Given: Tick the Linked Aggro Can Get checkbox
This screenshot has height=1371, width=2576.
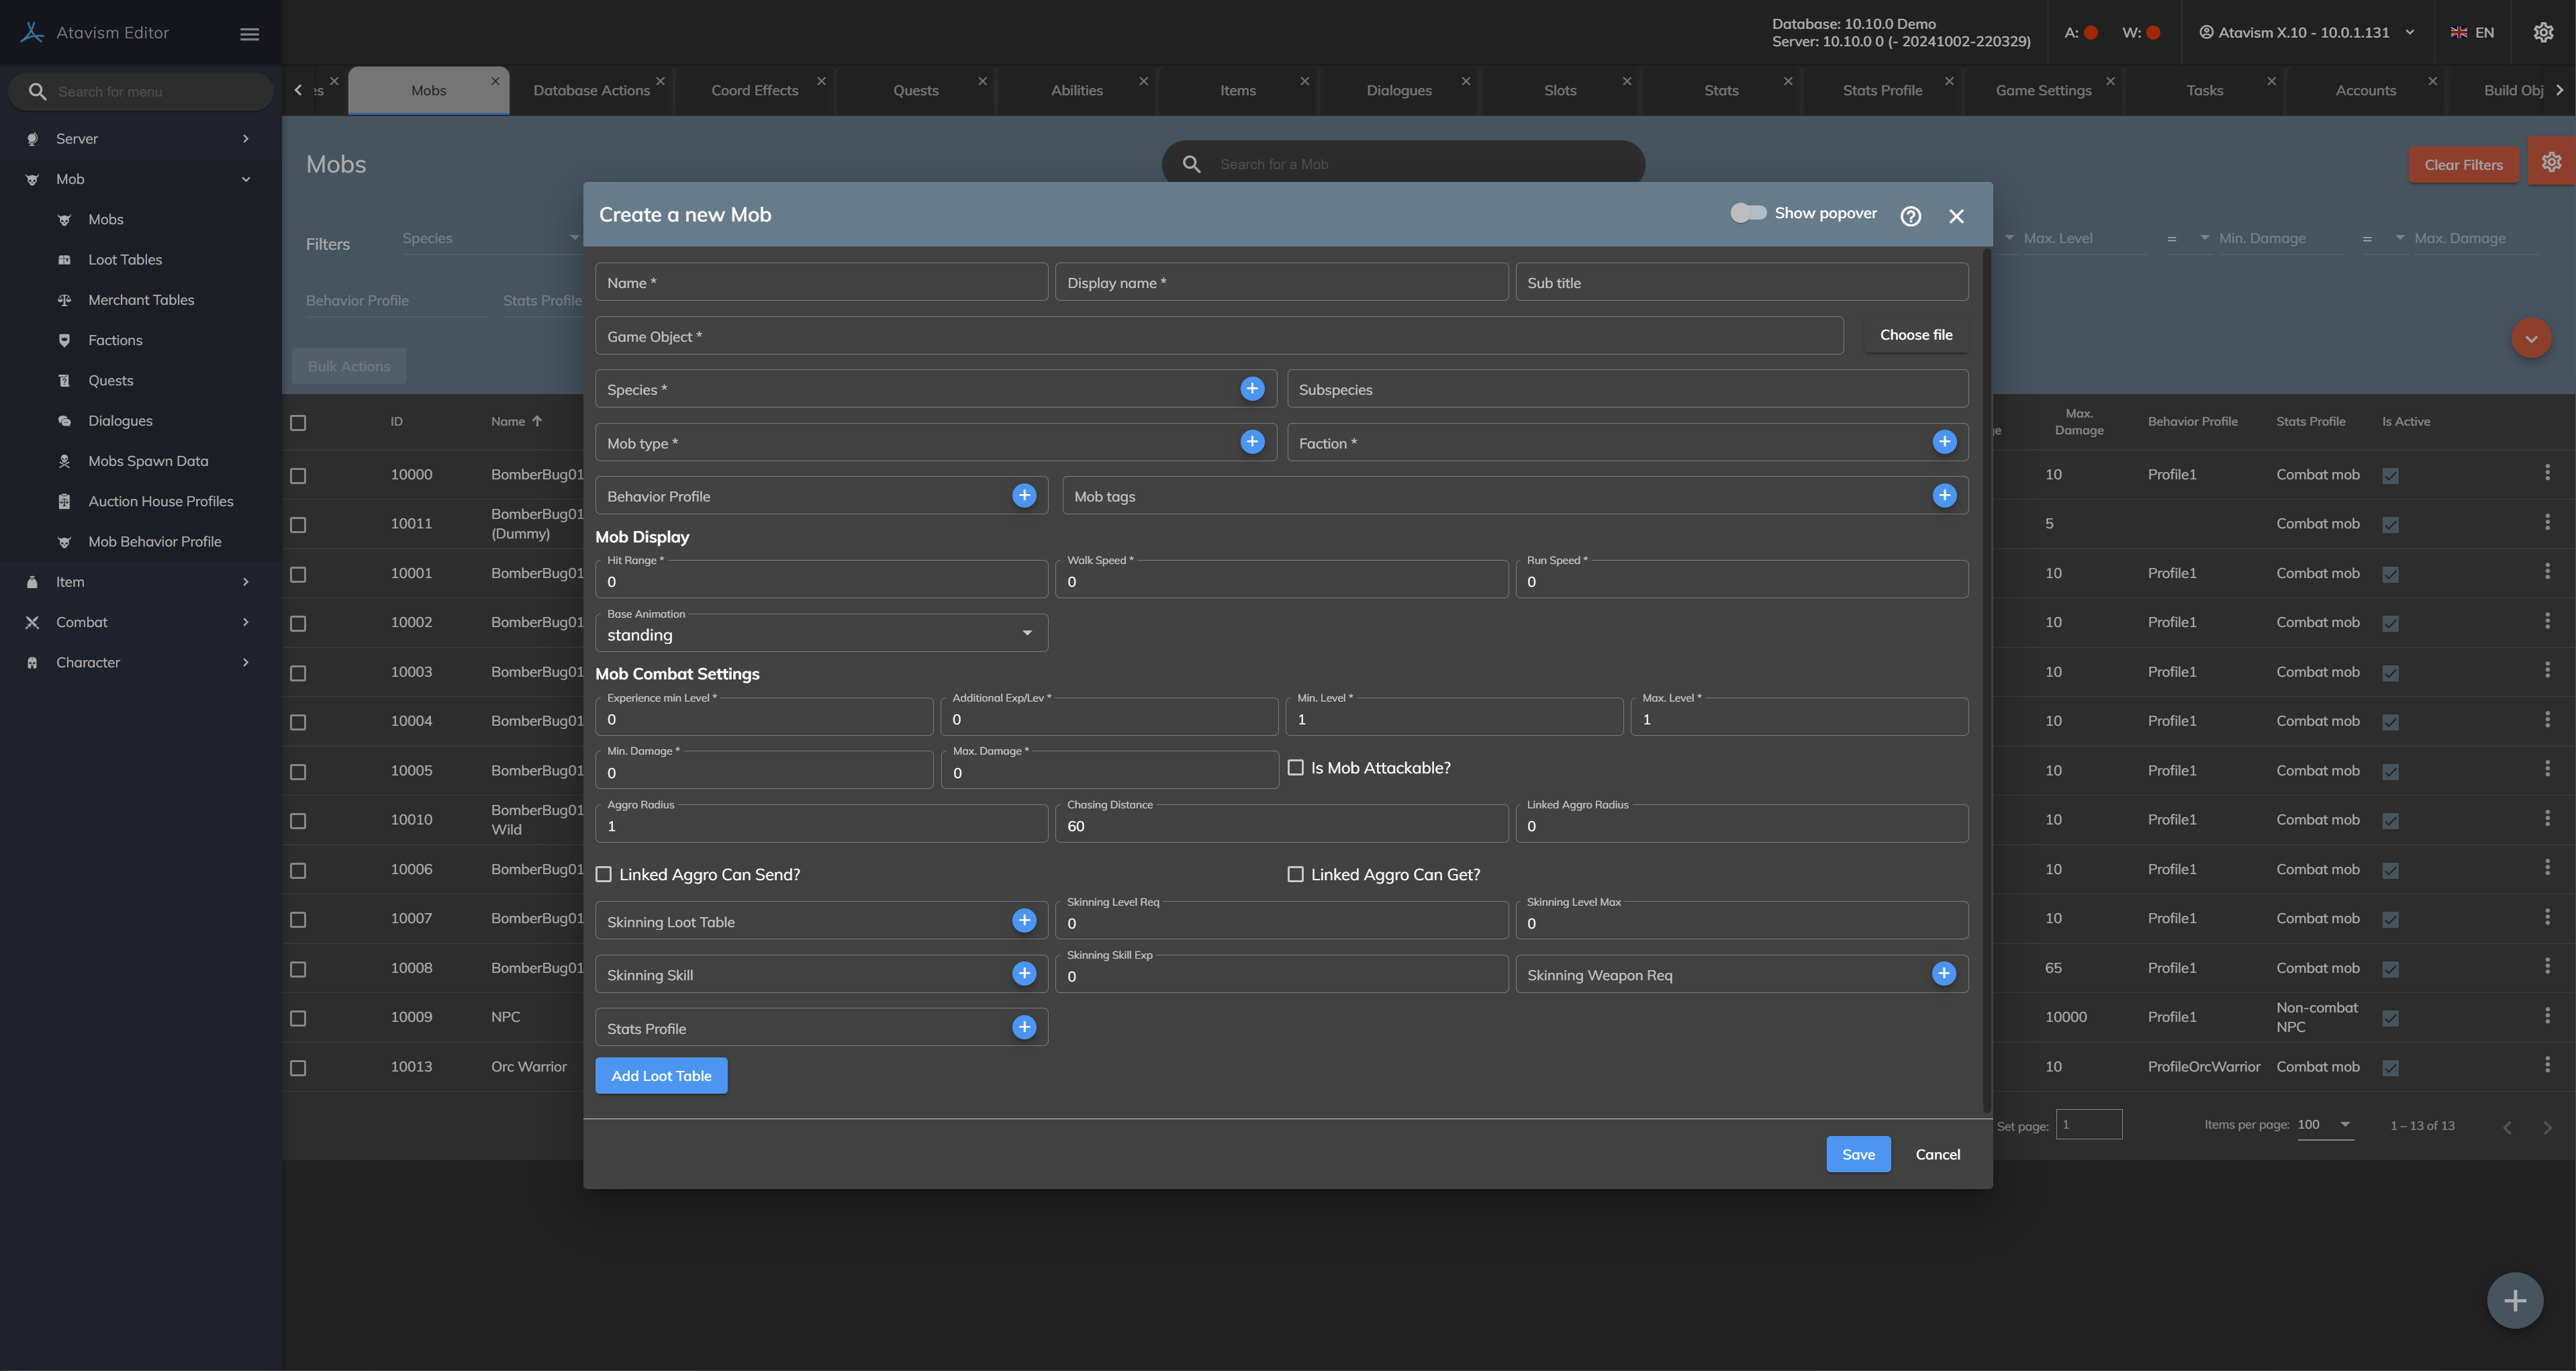Looking at the screenshot, I should pyautogui.click(x=1296, y=875).
